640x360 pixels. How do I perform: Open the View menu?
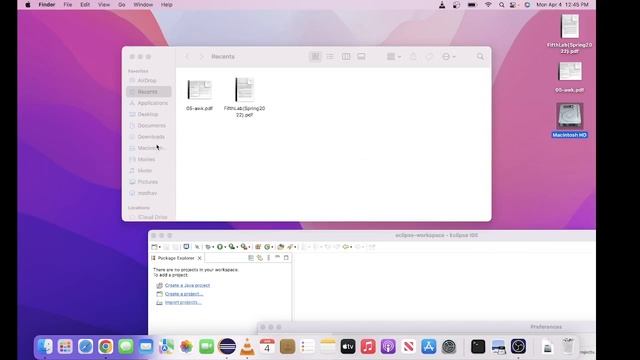(104, 5)
